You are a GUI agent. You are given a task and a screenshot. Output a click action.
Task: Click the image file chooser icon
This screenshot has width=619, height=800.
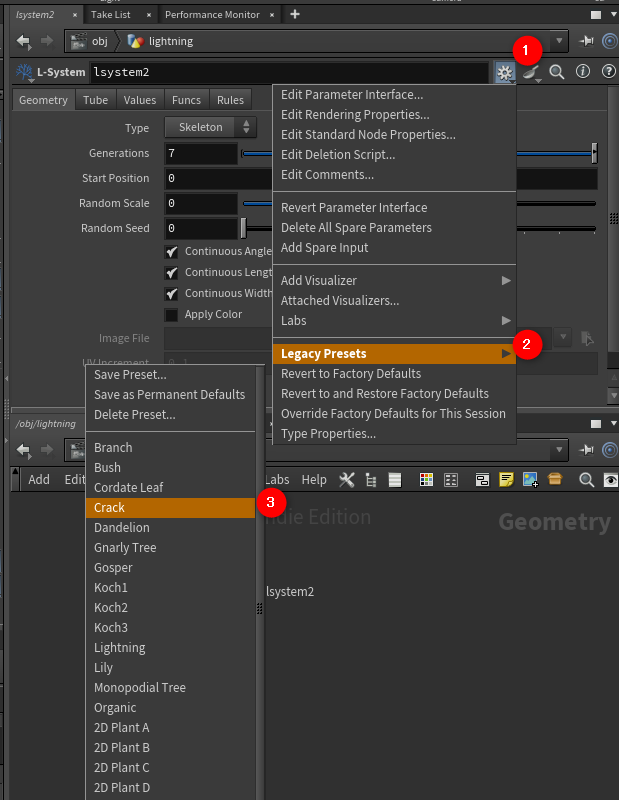[x=587, y=338]
